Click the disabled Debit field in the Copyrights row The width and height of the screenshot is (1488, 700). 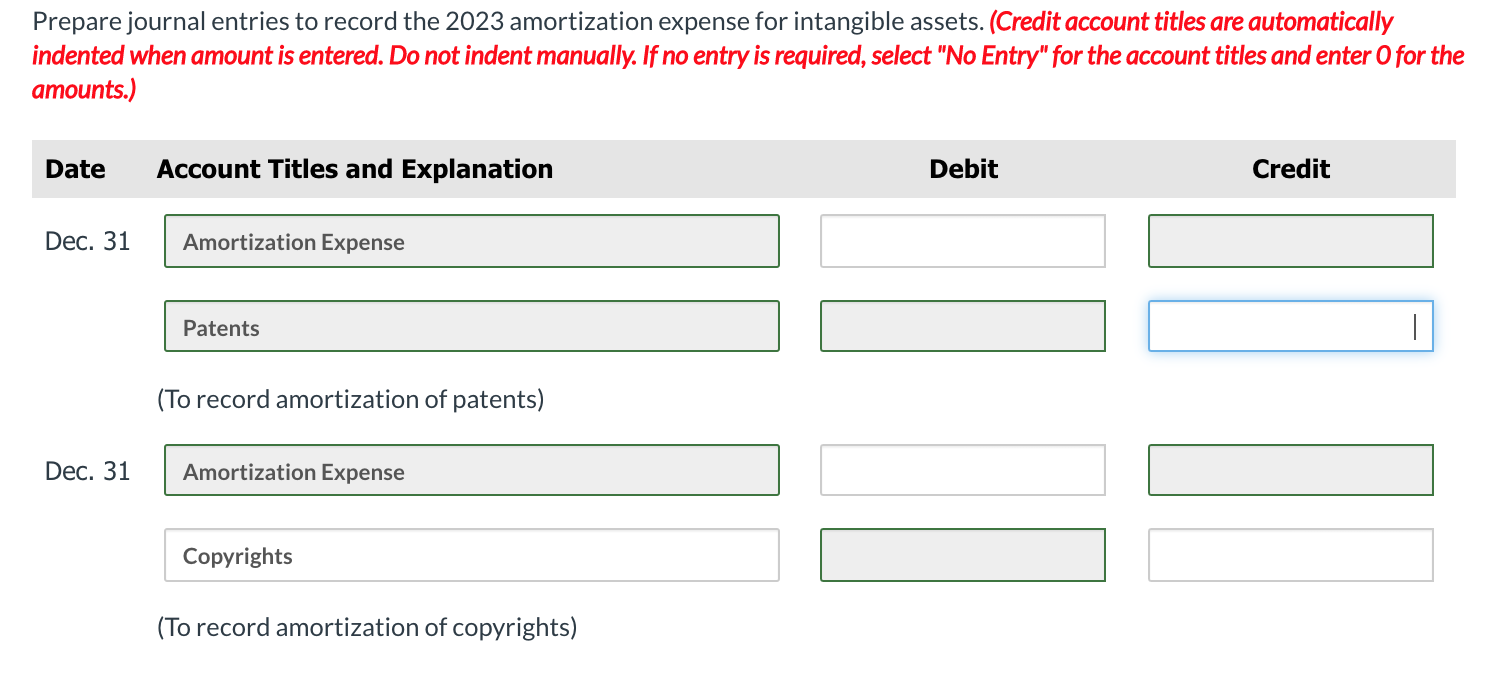(x=962, y=554)
